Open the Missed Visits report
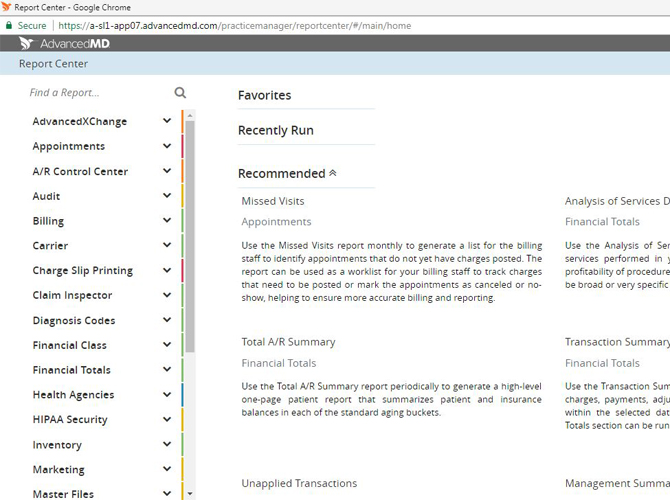This screenshot has height=500, width=670. coord(273,202)
